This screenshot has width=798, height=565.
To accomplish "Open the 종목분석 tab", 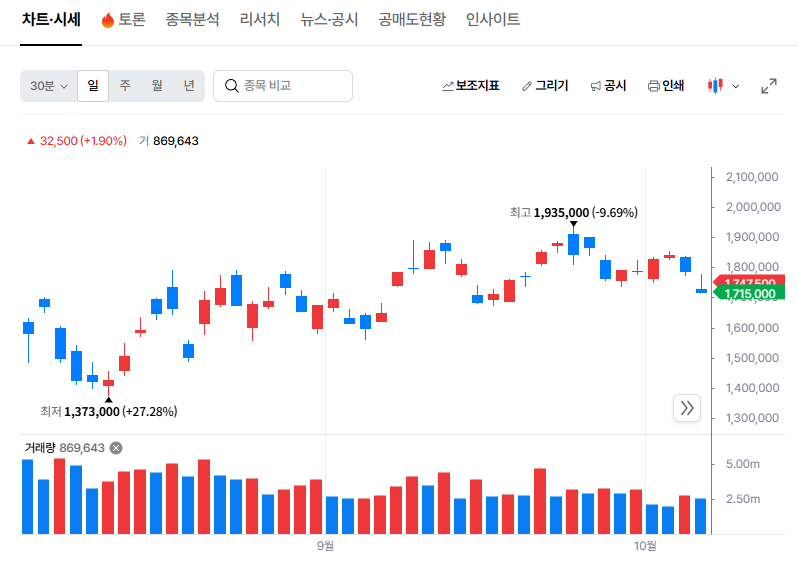I will click(192, 19).
